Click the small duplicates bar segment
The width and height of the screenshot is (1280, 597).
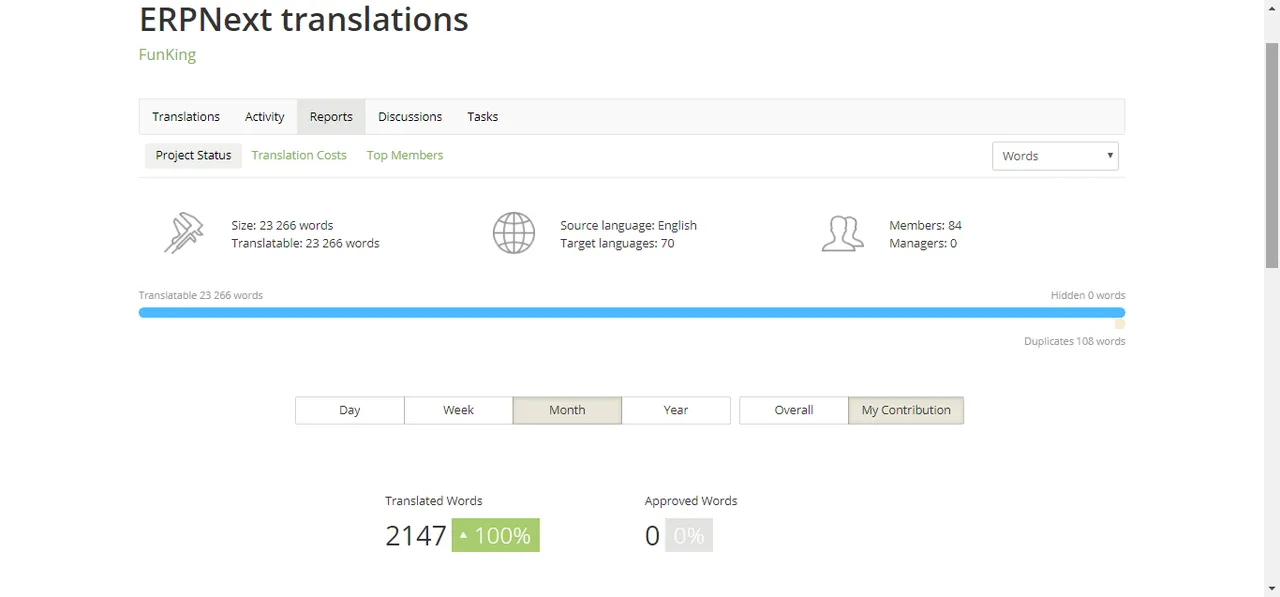[x=1120, y=324]
